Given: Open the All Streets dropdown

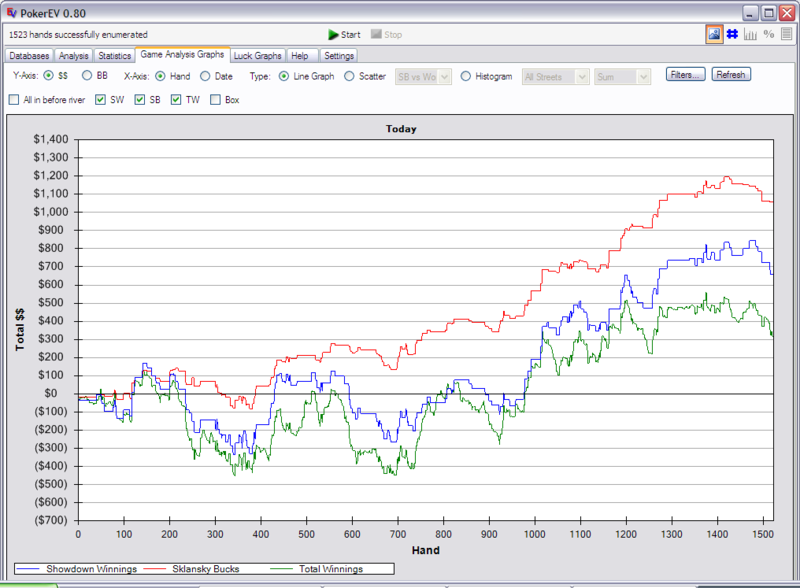Looking at the screenshot, I should pyautogui.click(x=556, y=77).
